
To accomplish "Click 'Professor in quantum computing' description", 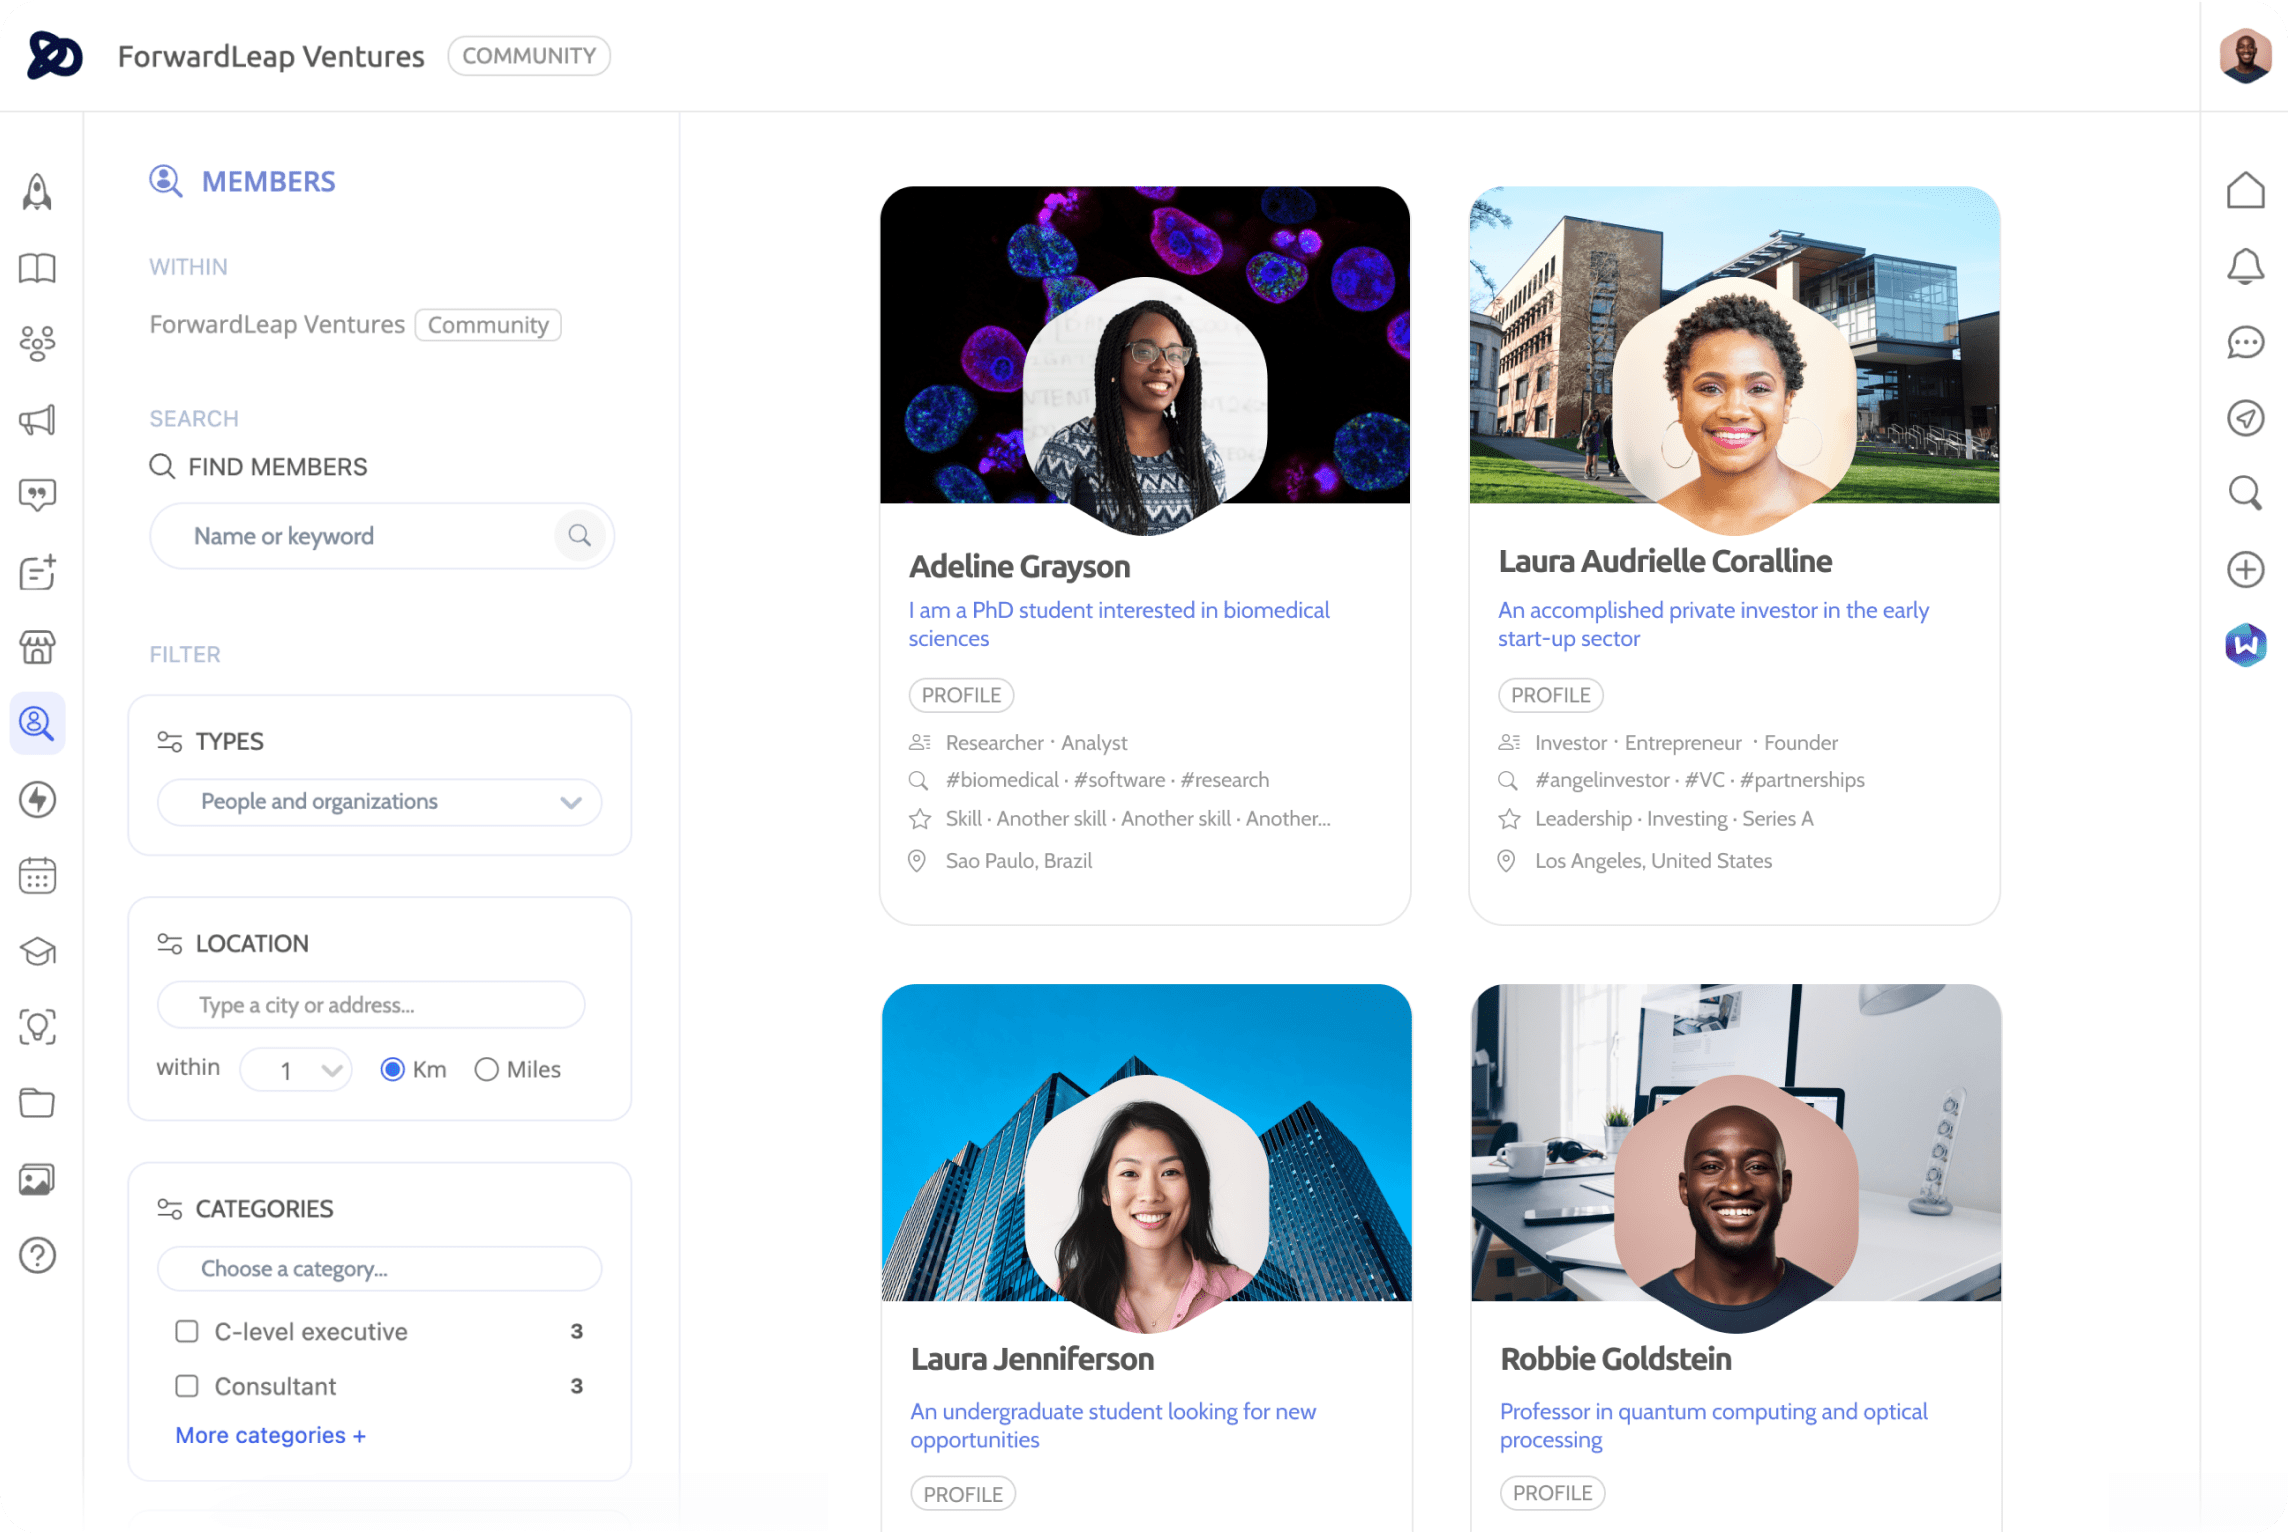I will (1713, 1425).
